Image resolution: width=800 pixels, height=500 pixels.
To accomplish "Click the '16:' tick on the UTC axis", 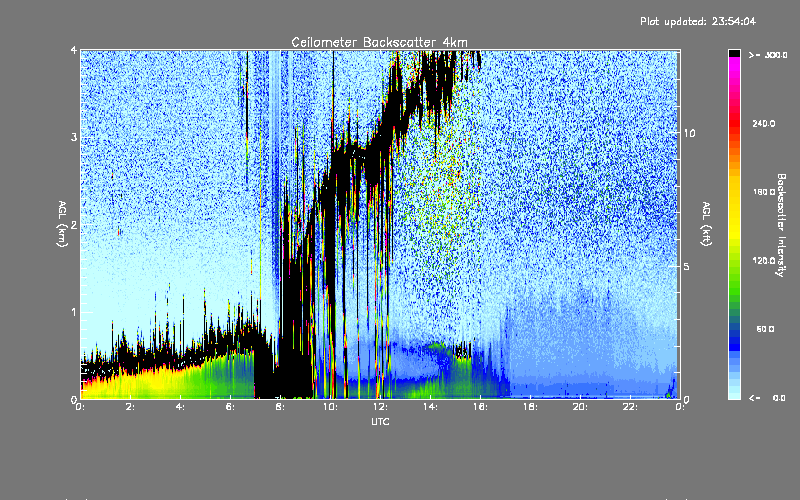I will (480, 407).
